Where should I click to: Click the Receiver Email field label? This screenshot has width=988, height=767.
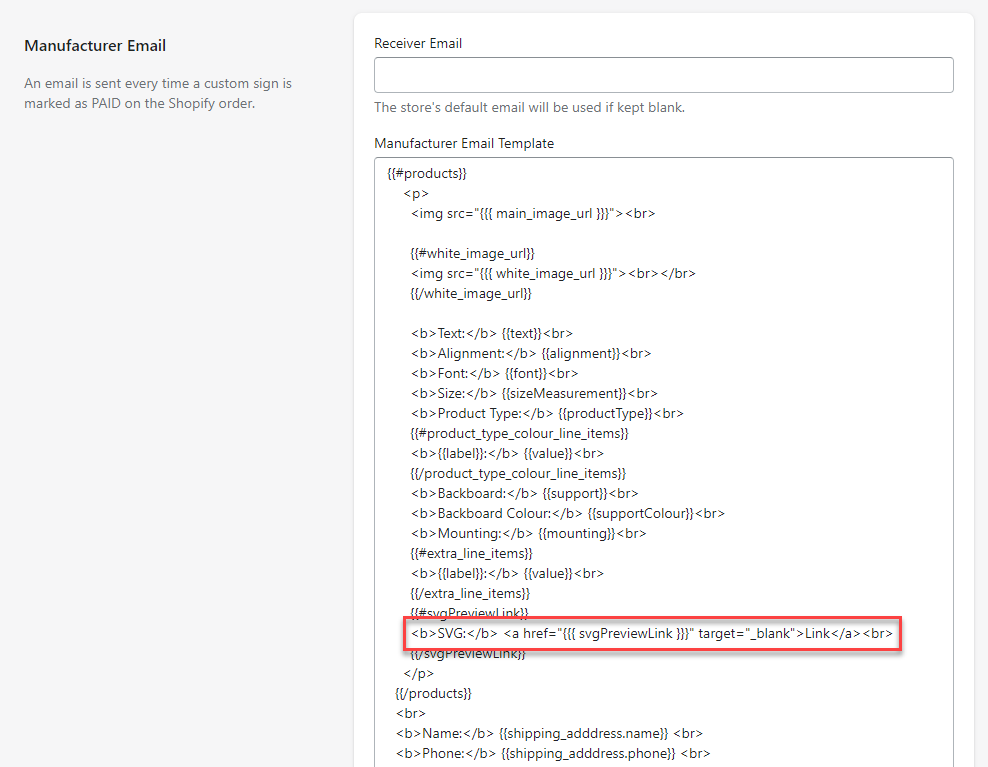[x=418, y=43]
